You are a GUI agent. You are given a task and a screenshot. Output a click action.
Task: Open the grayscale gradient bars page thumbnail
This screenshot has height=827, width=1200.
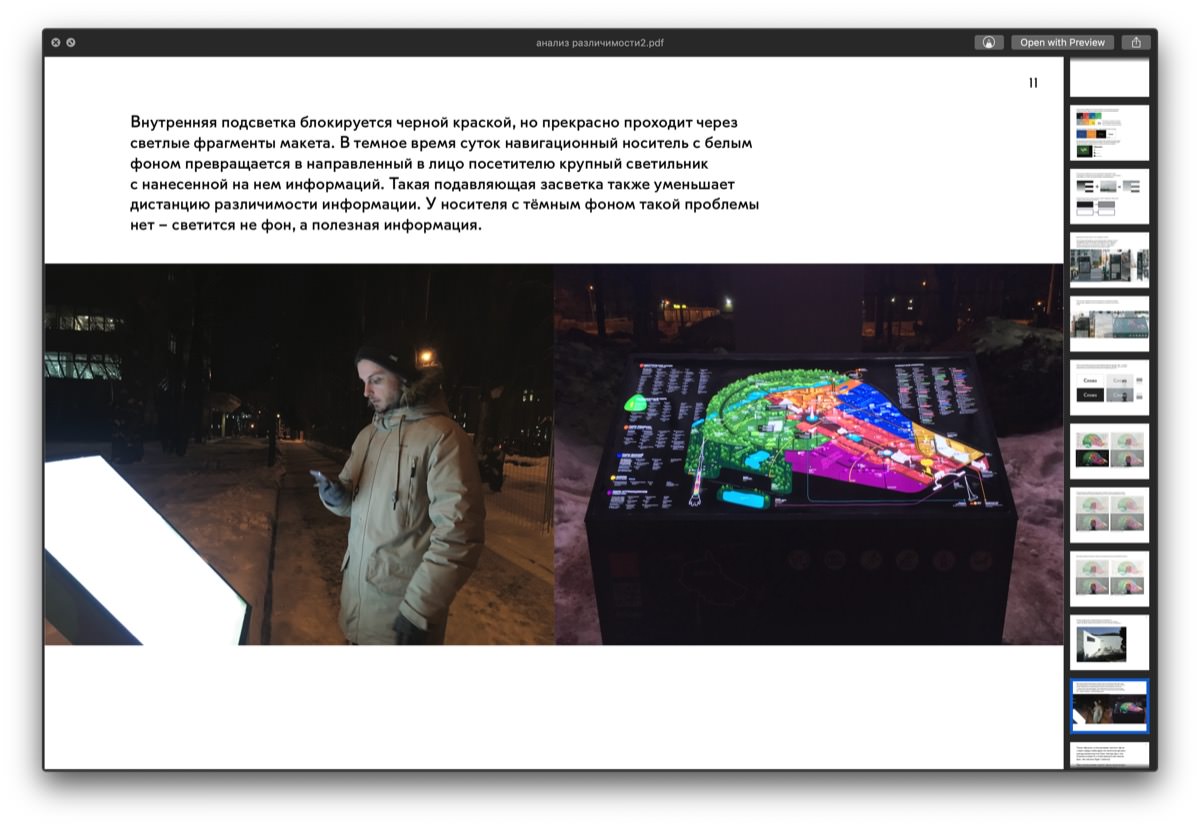(1109, 196)
